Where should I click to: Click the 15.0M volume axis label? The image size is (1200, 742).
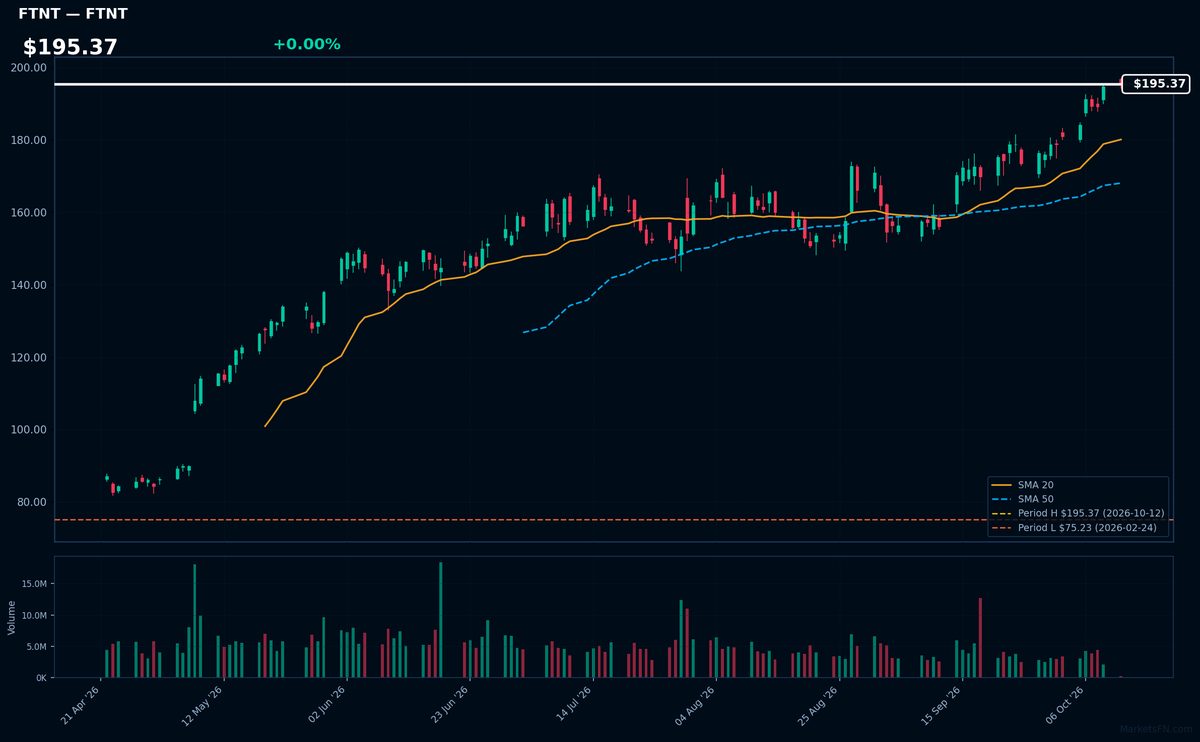coord(32,583)
